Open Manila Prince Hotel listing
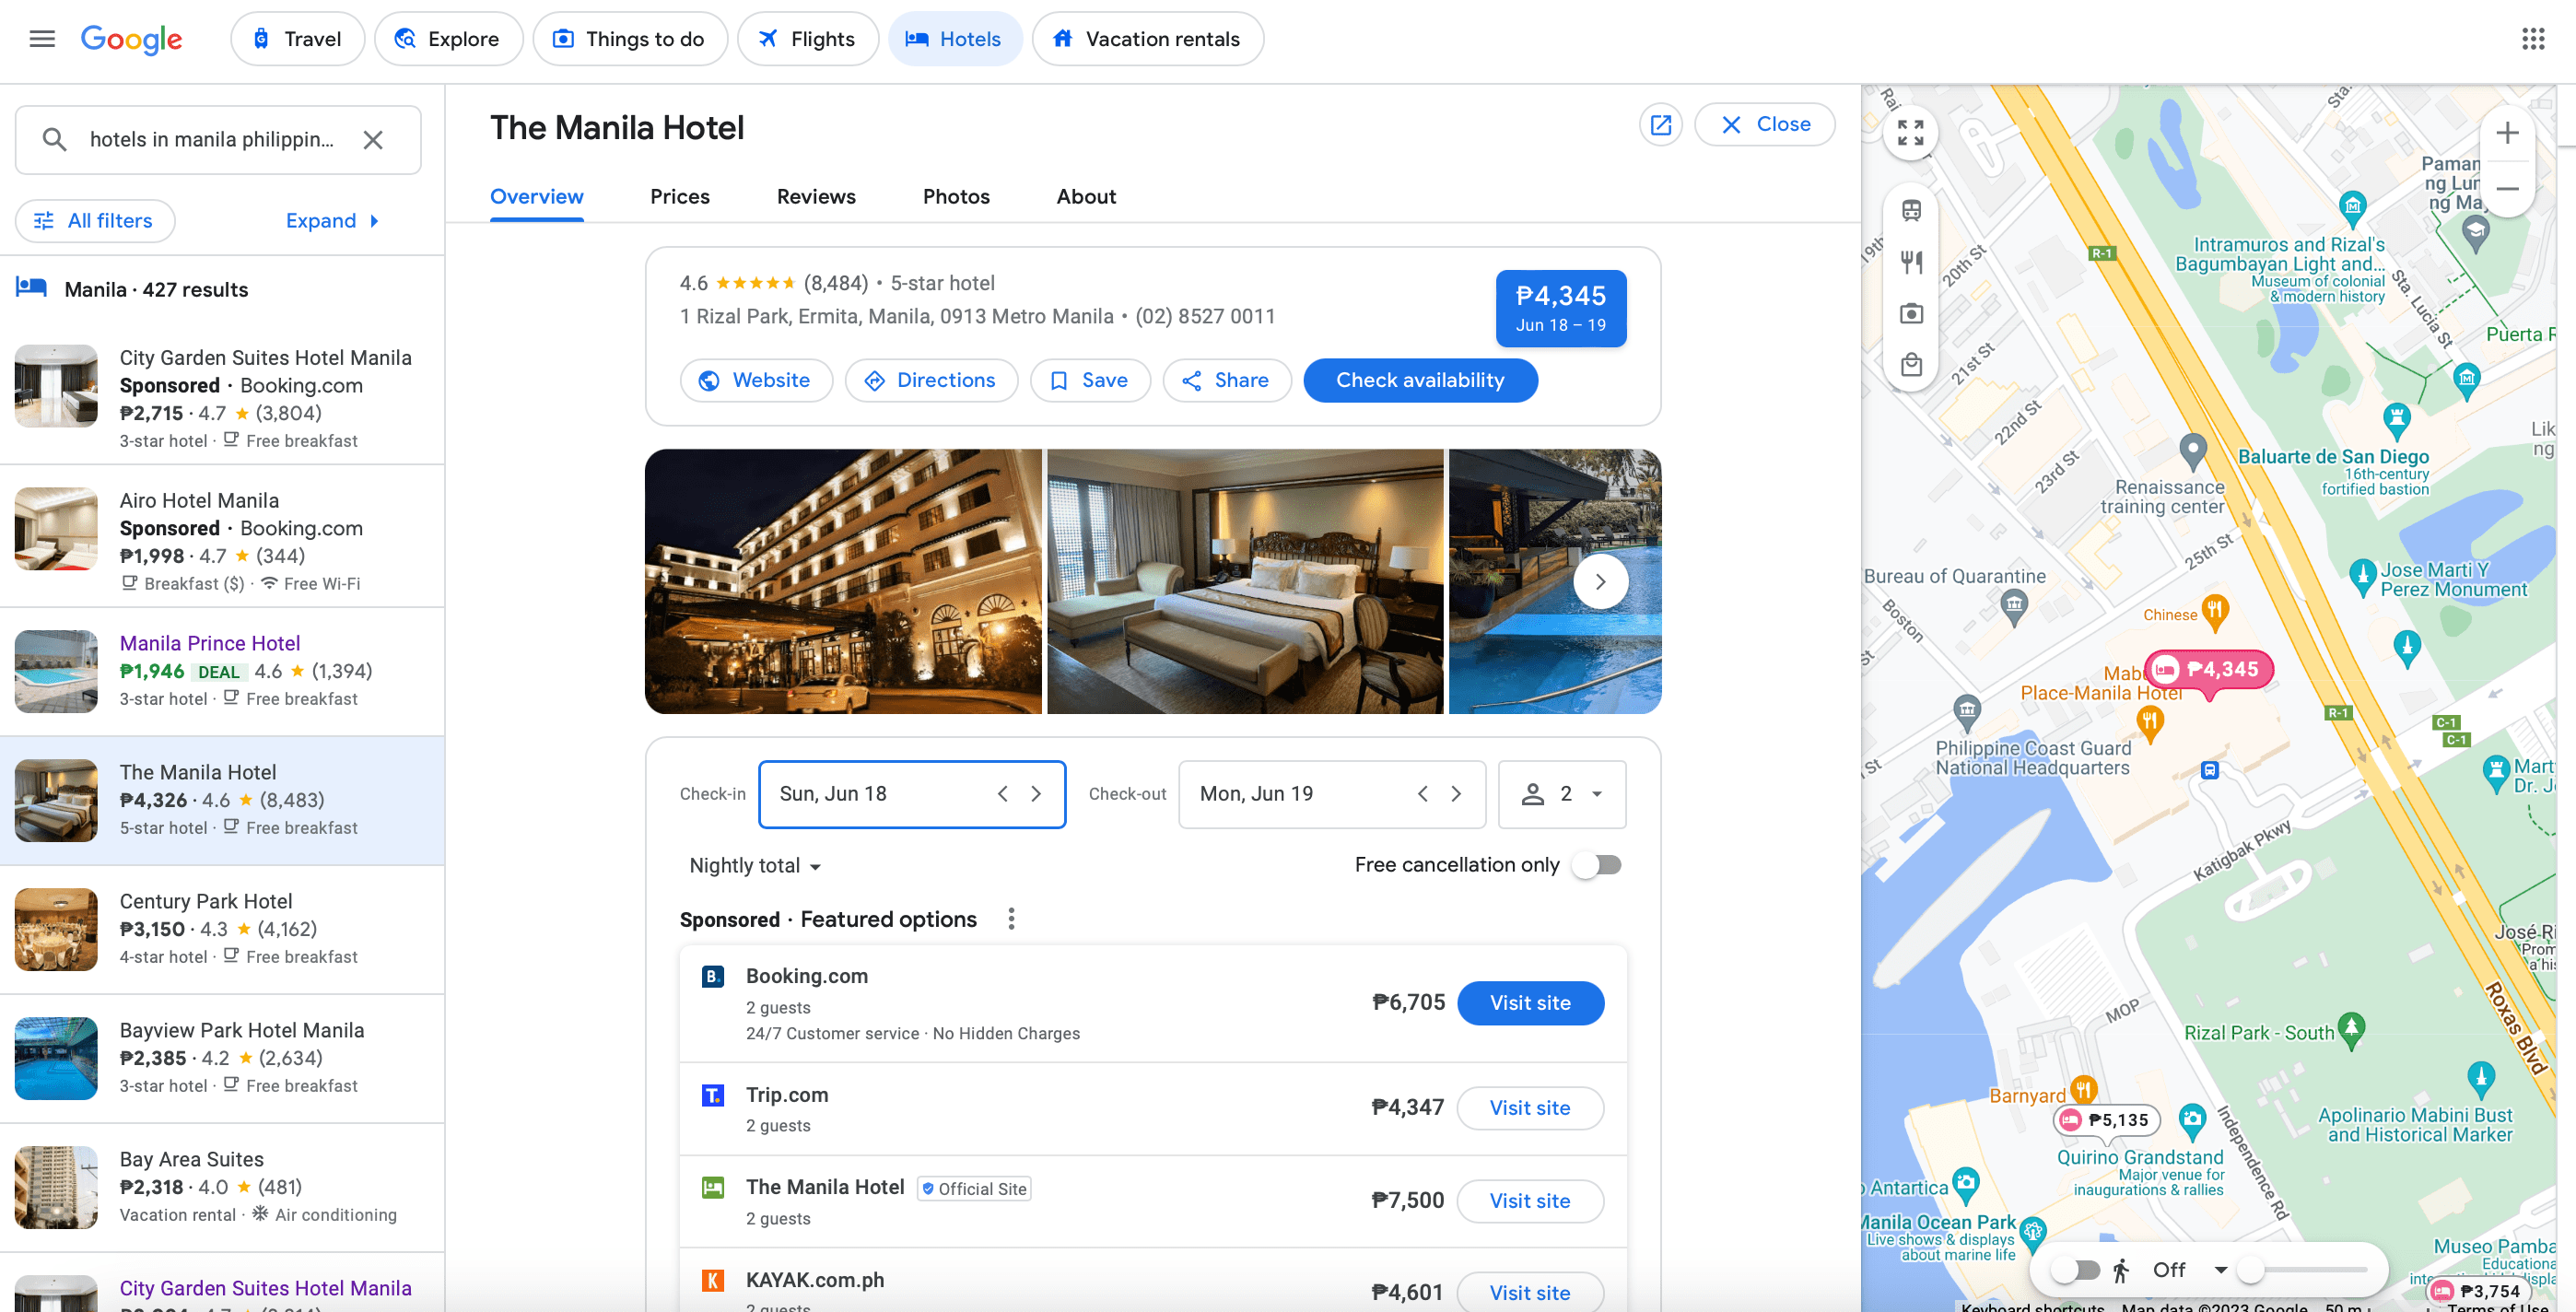The height and width of the screenshot is (1312, 2576). tap(222, 671)
